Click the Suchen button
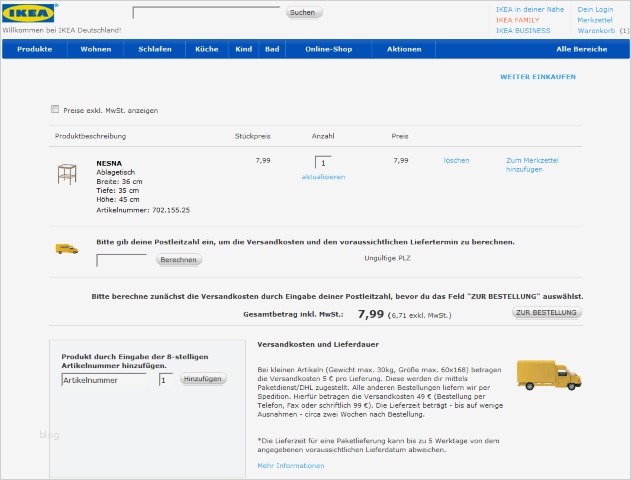The width and height of the screenshot is (631, 480). [304, 12]
